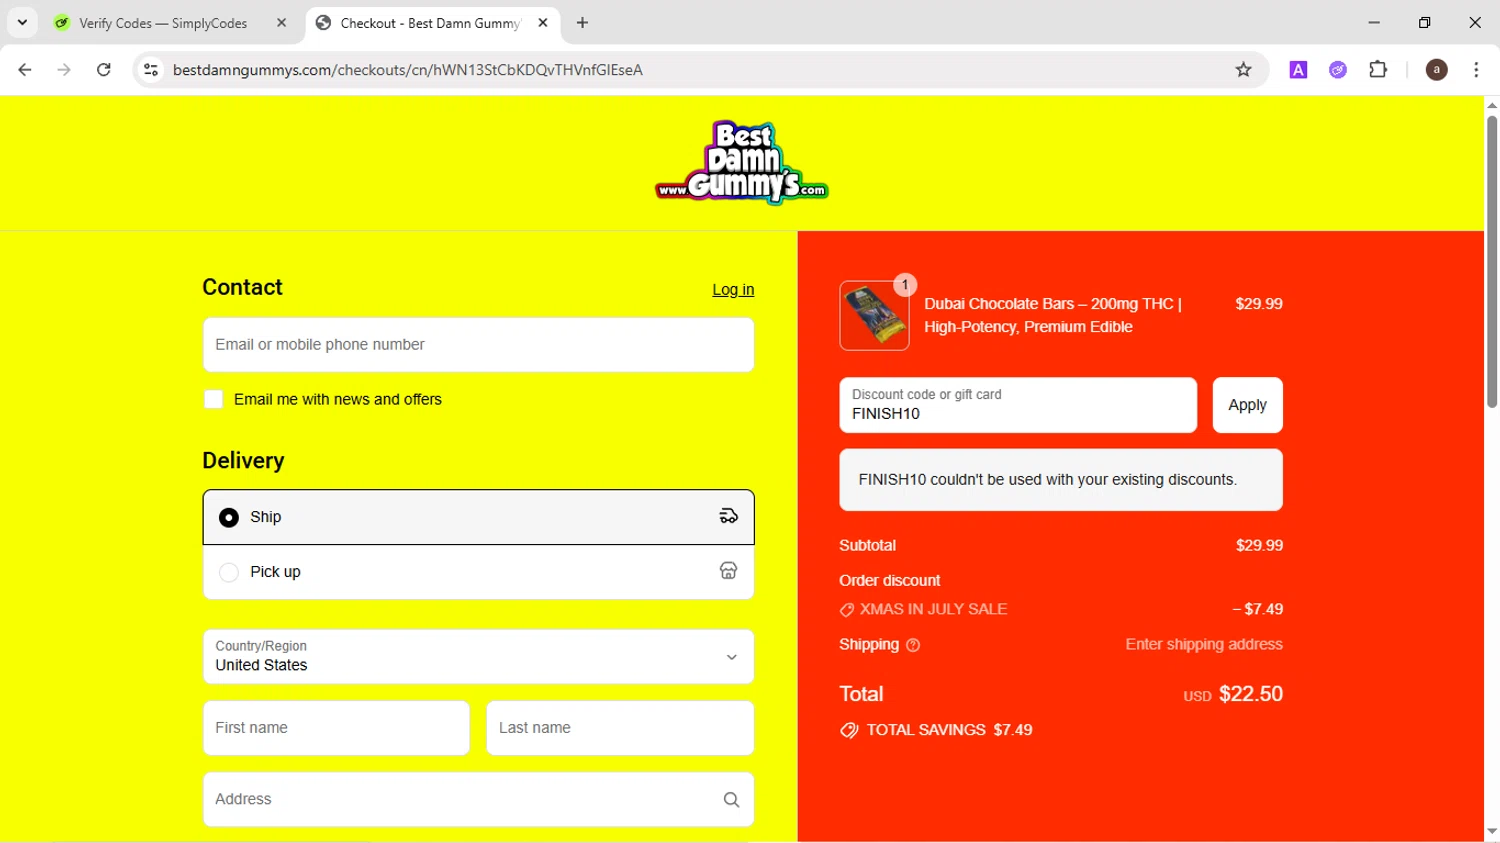
Task: Click the Log in link
Action: tap(733, 290)
